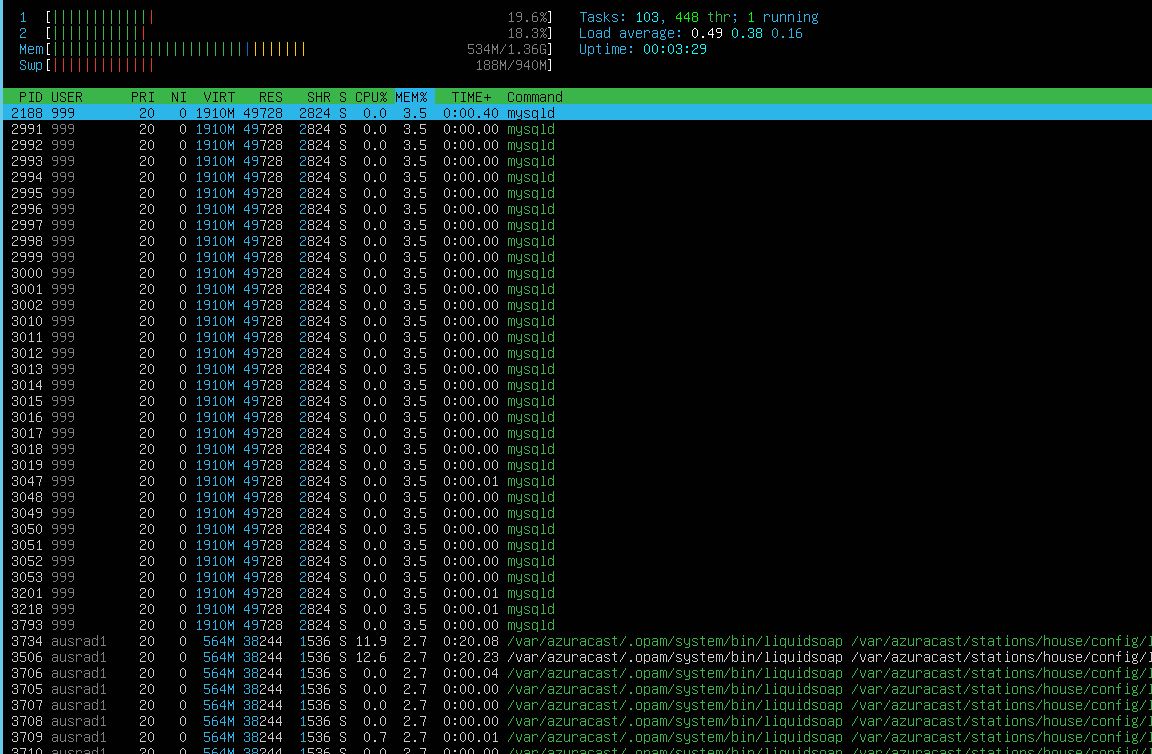This screenshot has height=754, width=1152.
Task: Select process row with PID 3016
Action: [x=576, y=417]
